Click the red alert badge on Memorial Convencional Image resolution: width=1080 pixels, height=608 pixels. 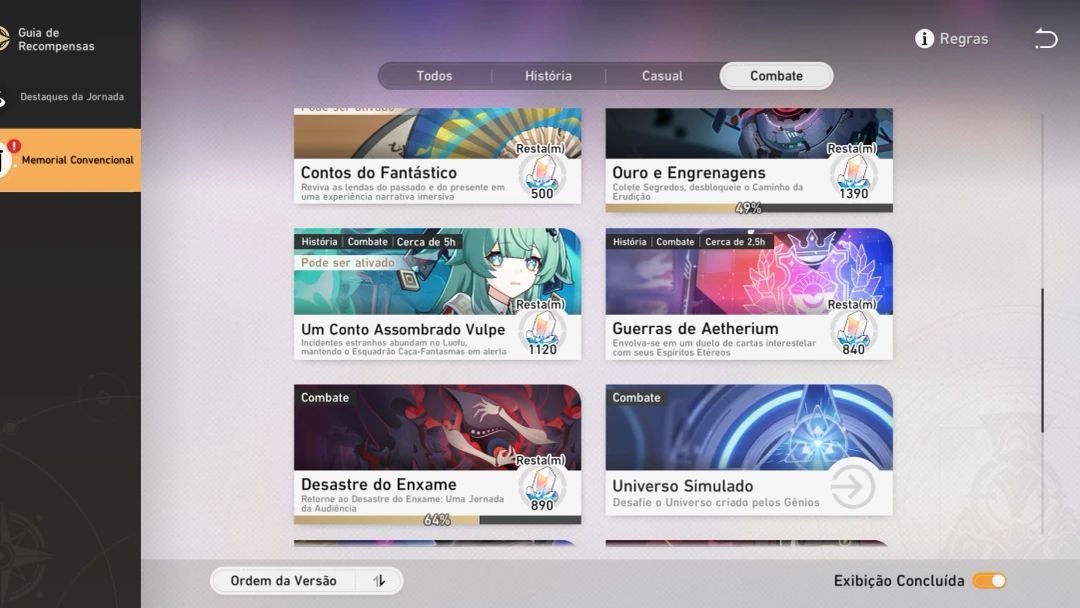pos(14,146)
